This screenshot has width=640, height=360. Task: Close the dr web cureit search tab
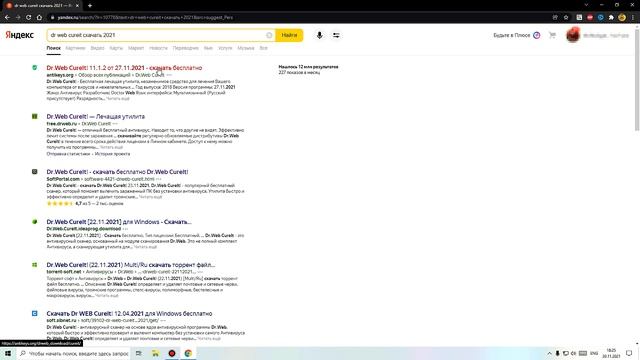pyautogui.click(x=77, y=6)
